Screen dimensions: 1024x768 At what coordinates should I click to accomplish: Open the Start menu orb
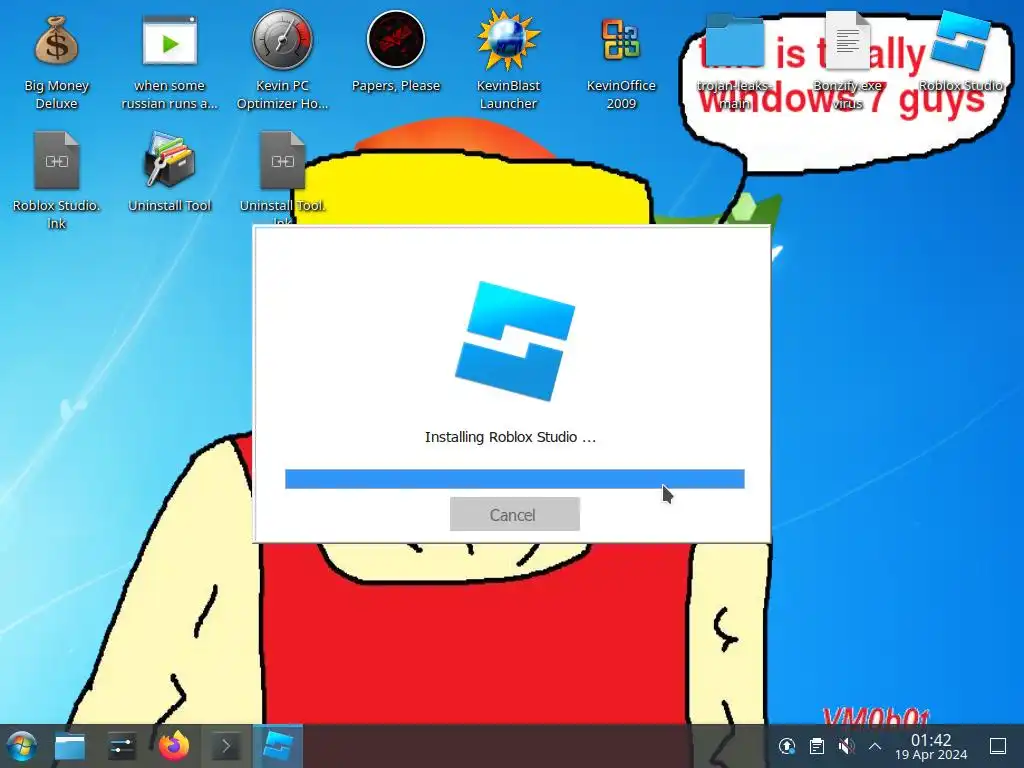pyautogui.click(x=22, y=746)
